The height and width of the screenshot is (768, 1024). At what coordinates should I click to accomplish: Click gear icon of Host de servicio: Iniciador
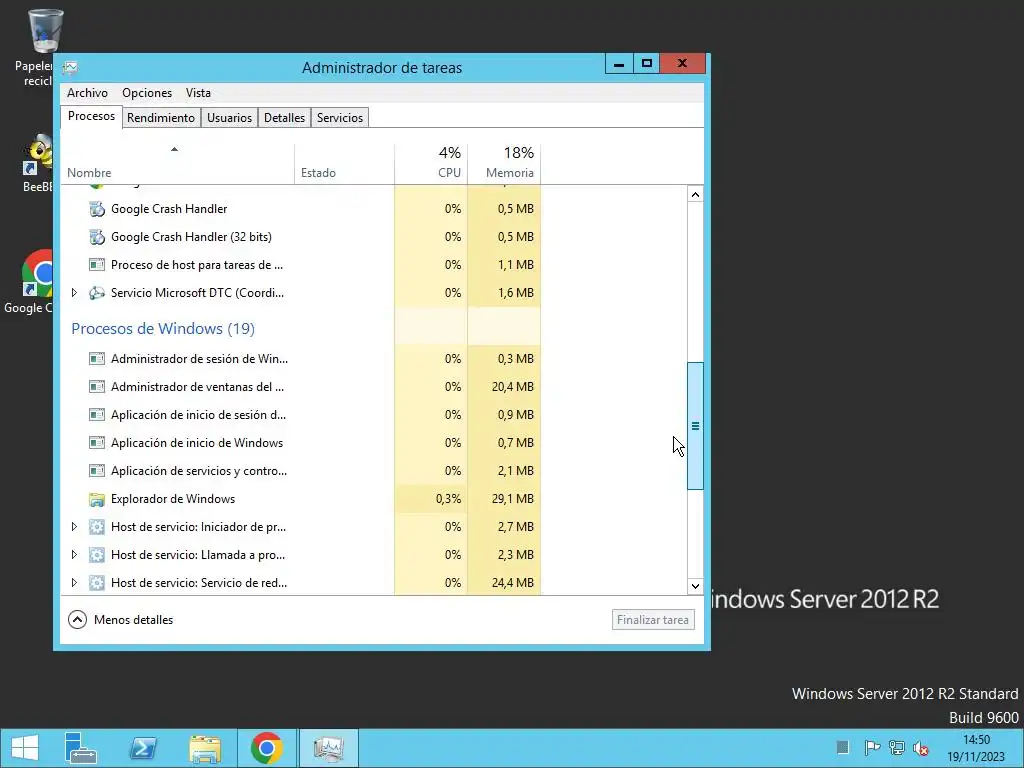point(97,527)
